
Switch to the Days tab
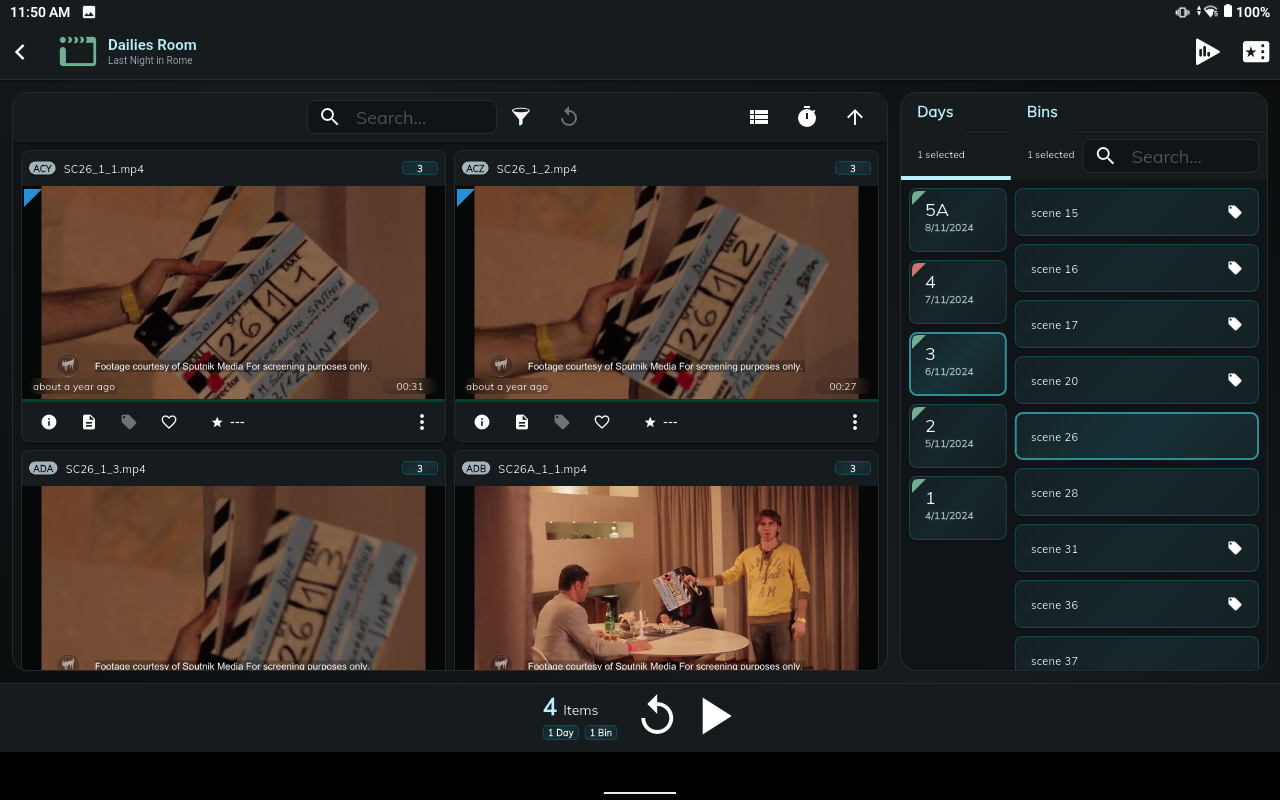[x=935, y=112]
